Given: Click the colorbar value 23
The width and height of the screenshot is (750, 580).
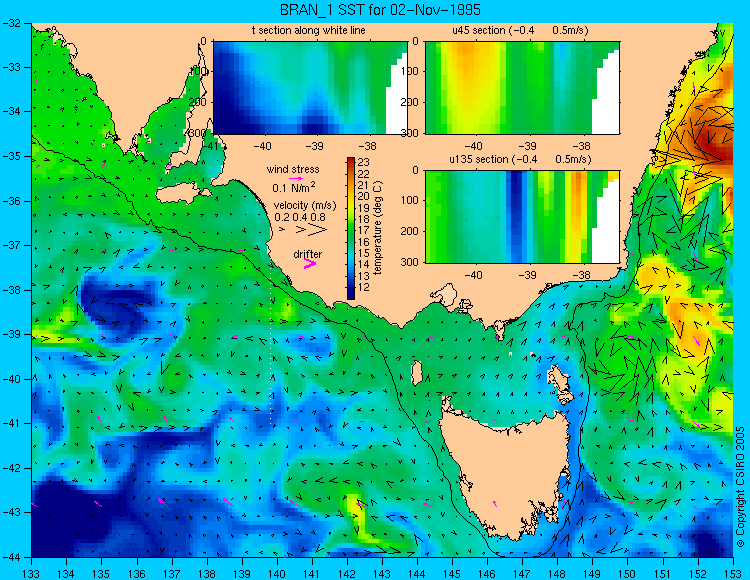Looking at the screenshot, I should [363, 163].
